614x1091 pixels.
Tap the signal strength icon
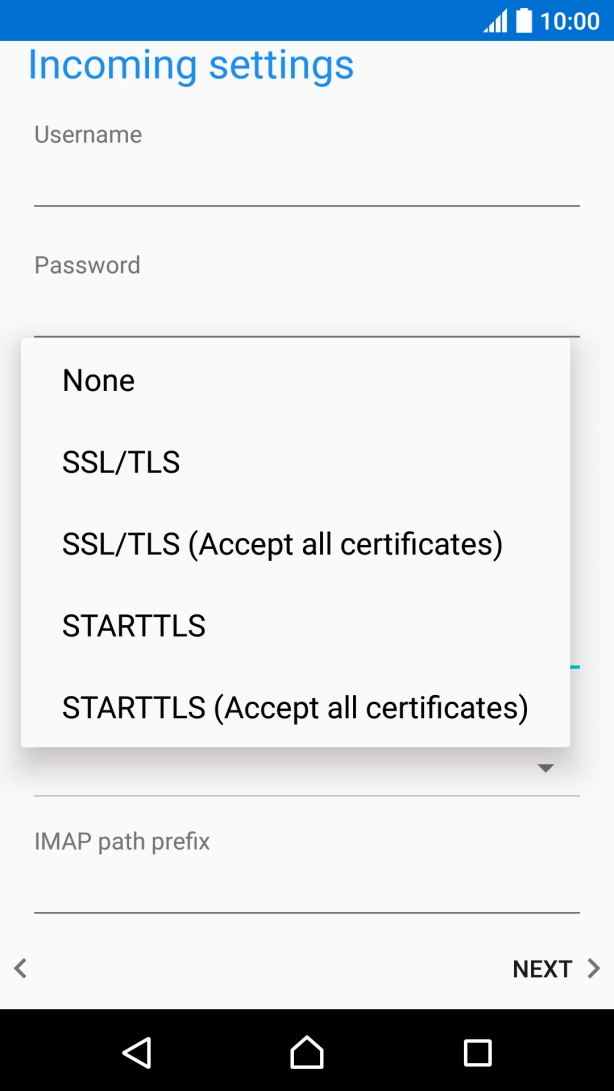[497, 20]
